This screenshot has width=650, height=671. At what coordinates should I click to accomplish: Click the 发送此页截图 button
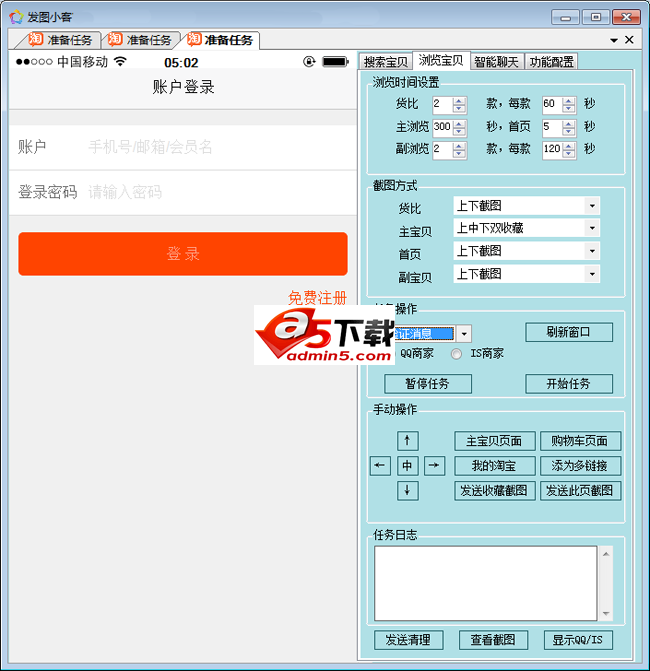click(580, 490)
